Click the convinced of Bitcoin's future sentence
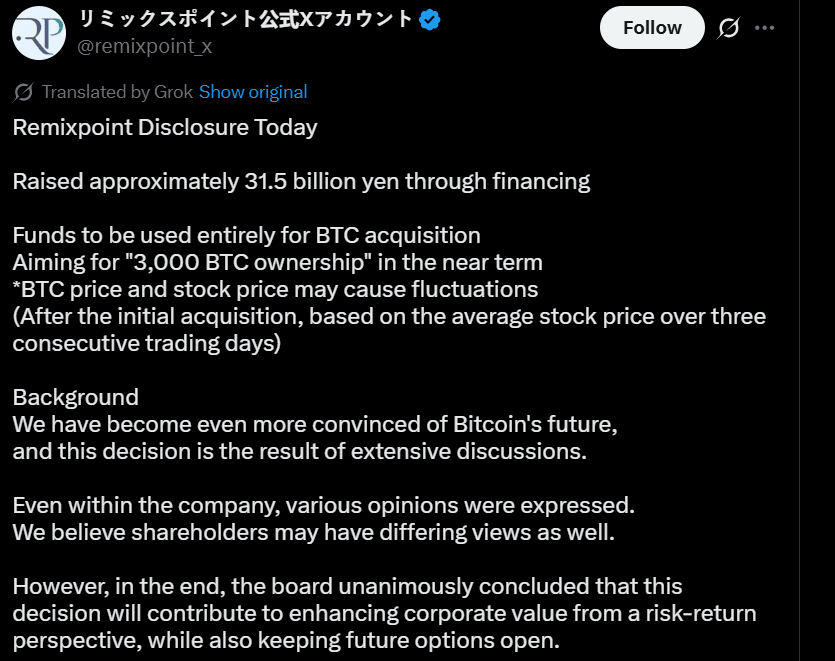 315,425
